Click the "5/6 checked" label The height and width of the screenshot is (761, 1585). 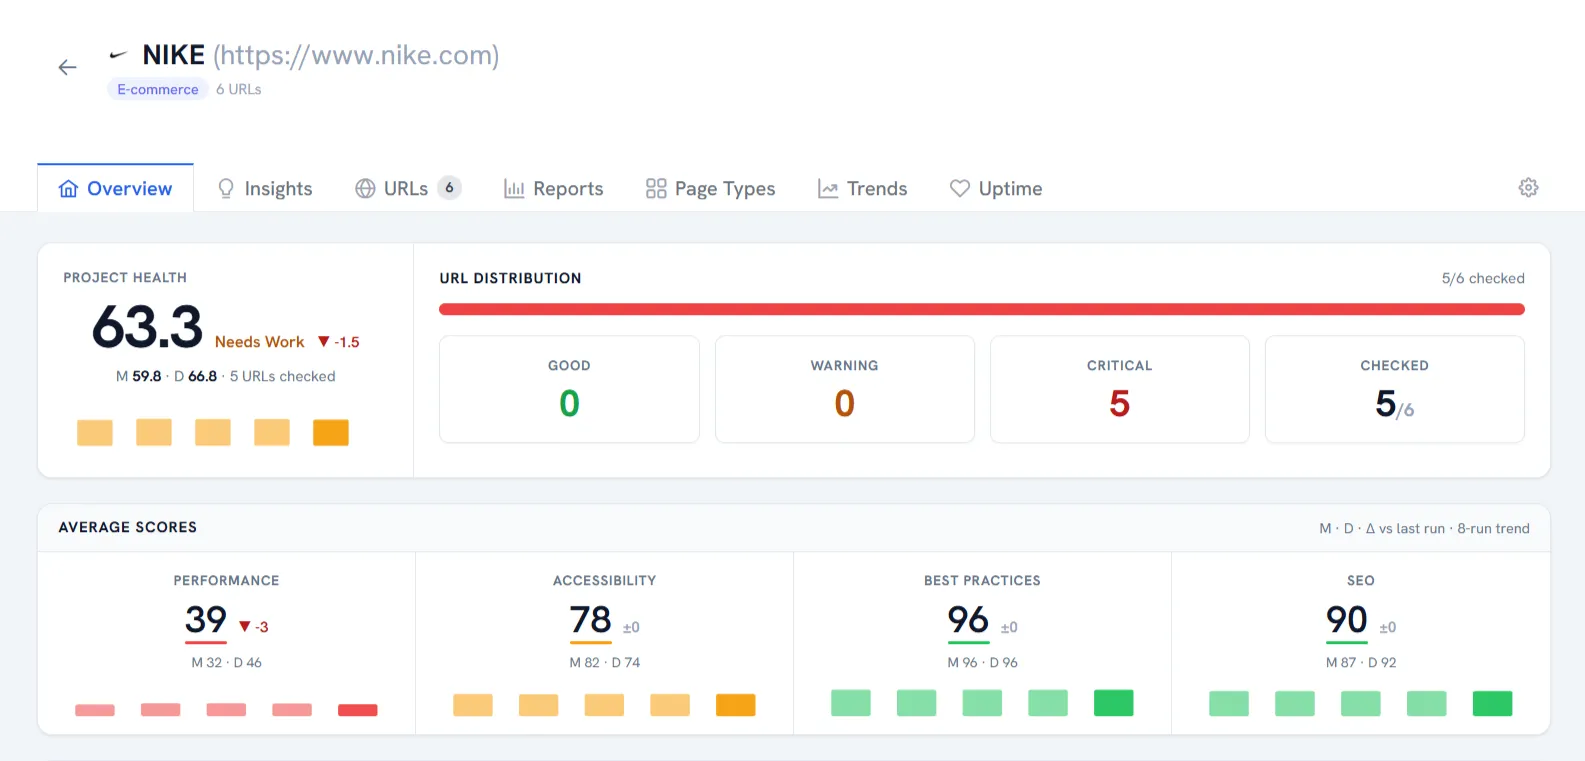(1483, 278)
